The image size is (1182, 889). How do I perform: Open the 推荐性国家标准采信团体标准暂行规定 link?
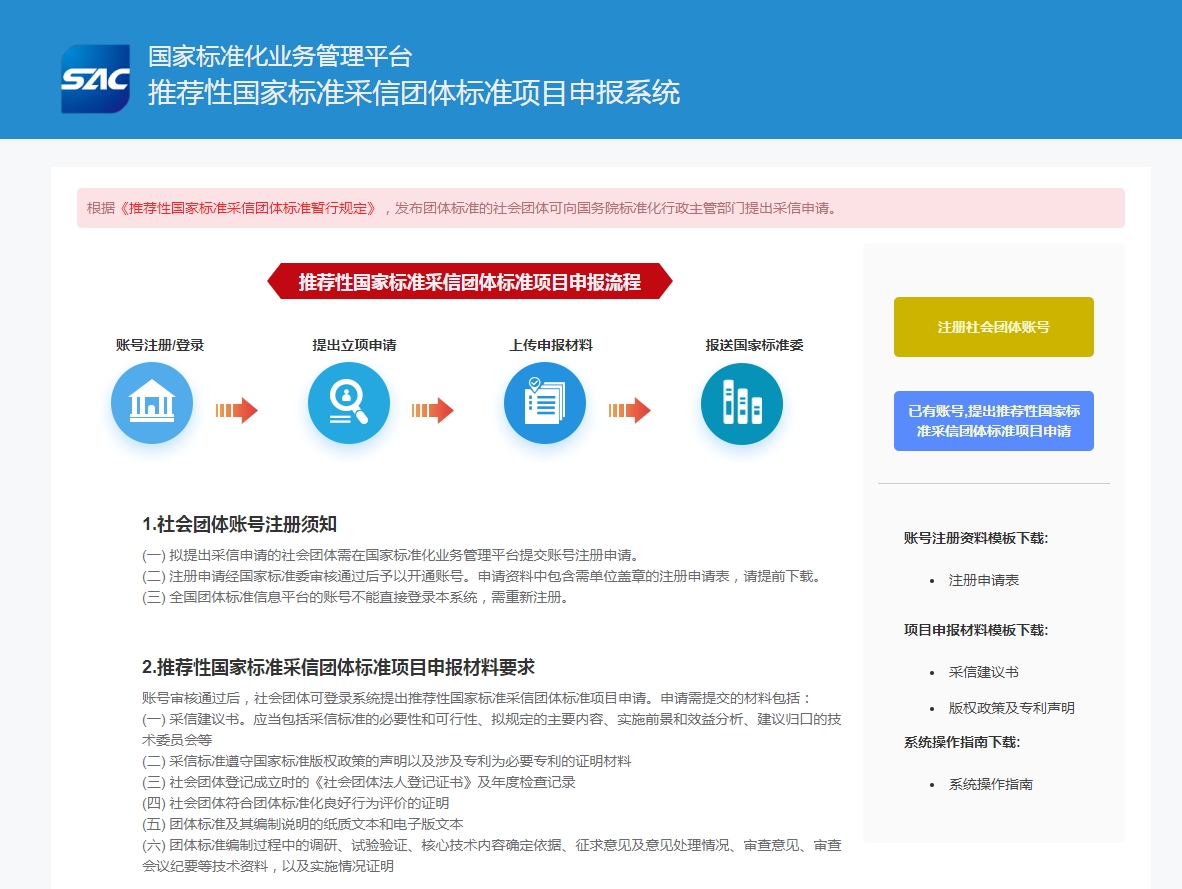click(249, 208)
